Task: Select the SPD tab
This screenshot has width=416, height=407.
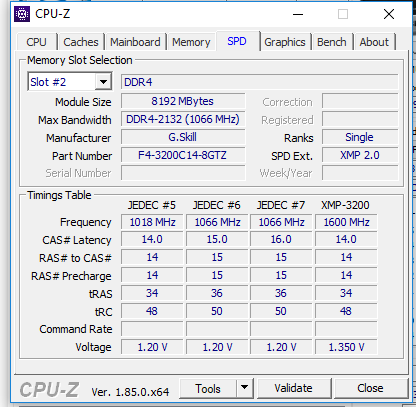Action: click(x=237, y=41)
